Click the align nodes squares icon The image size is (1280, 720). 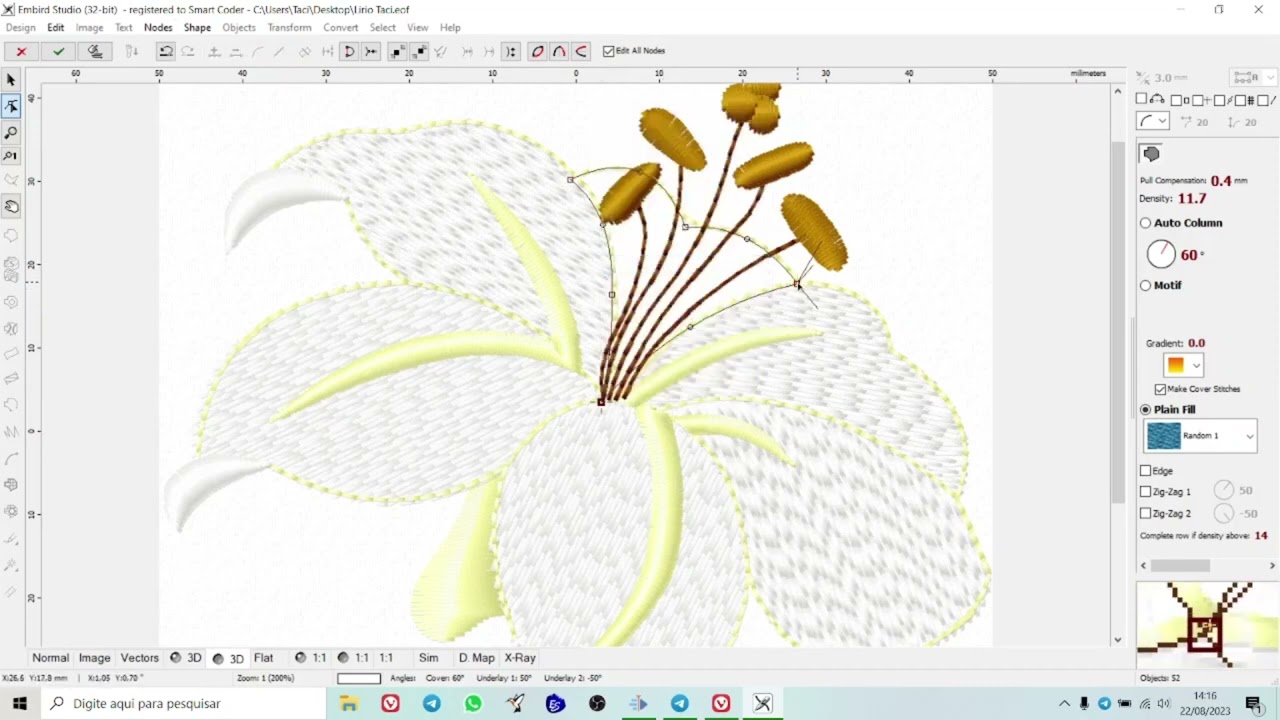398,51
